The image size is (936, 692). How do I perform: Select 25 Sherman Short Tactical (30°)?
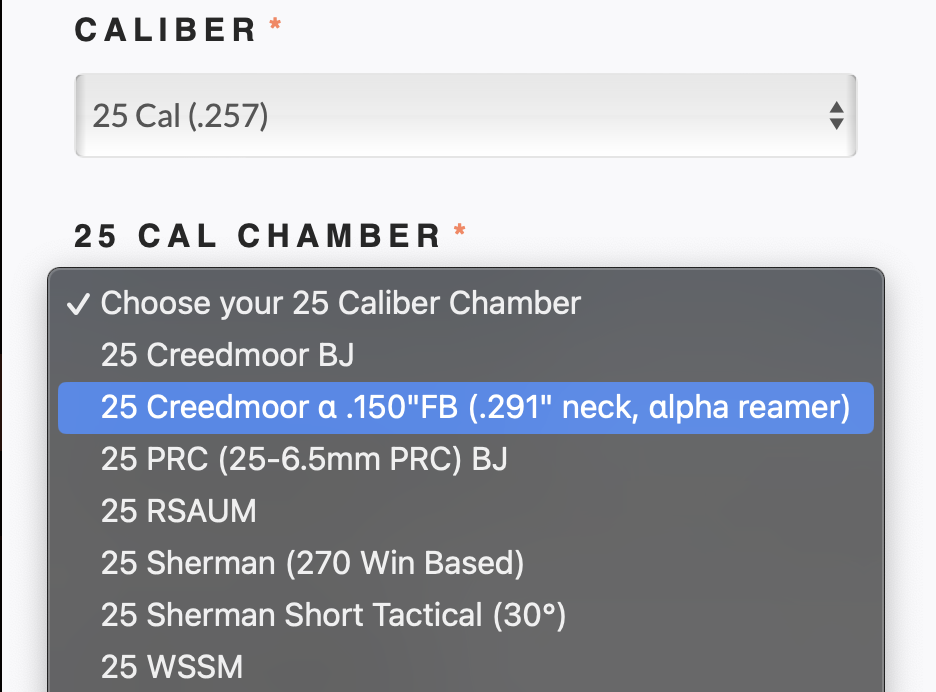pyautogui.click(x=333, y=615)
